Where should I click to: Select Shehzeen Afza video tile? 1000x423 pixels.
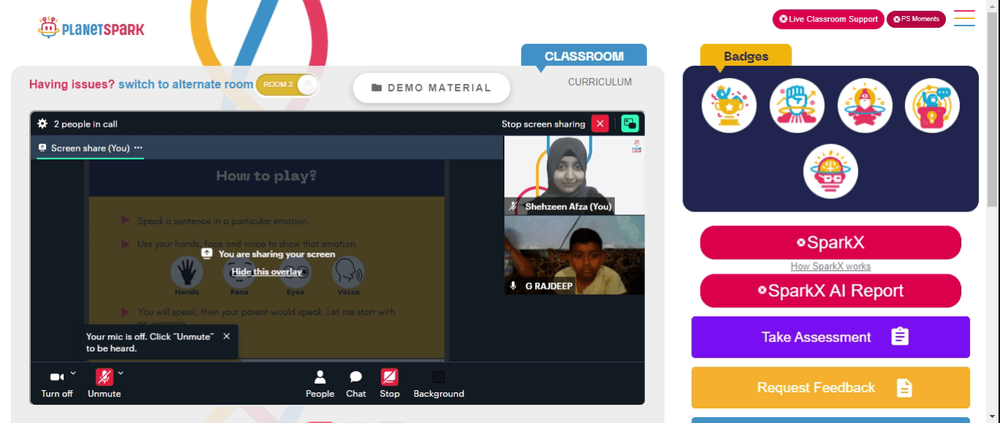click(x=574, y=174)
